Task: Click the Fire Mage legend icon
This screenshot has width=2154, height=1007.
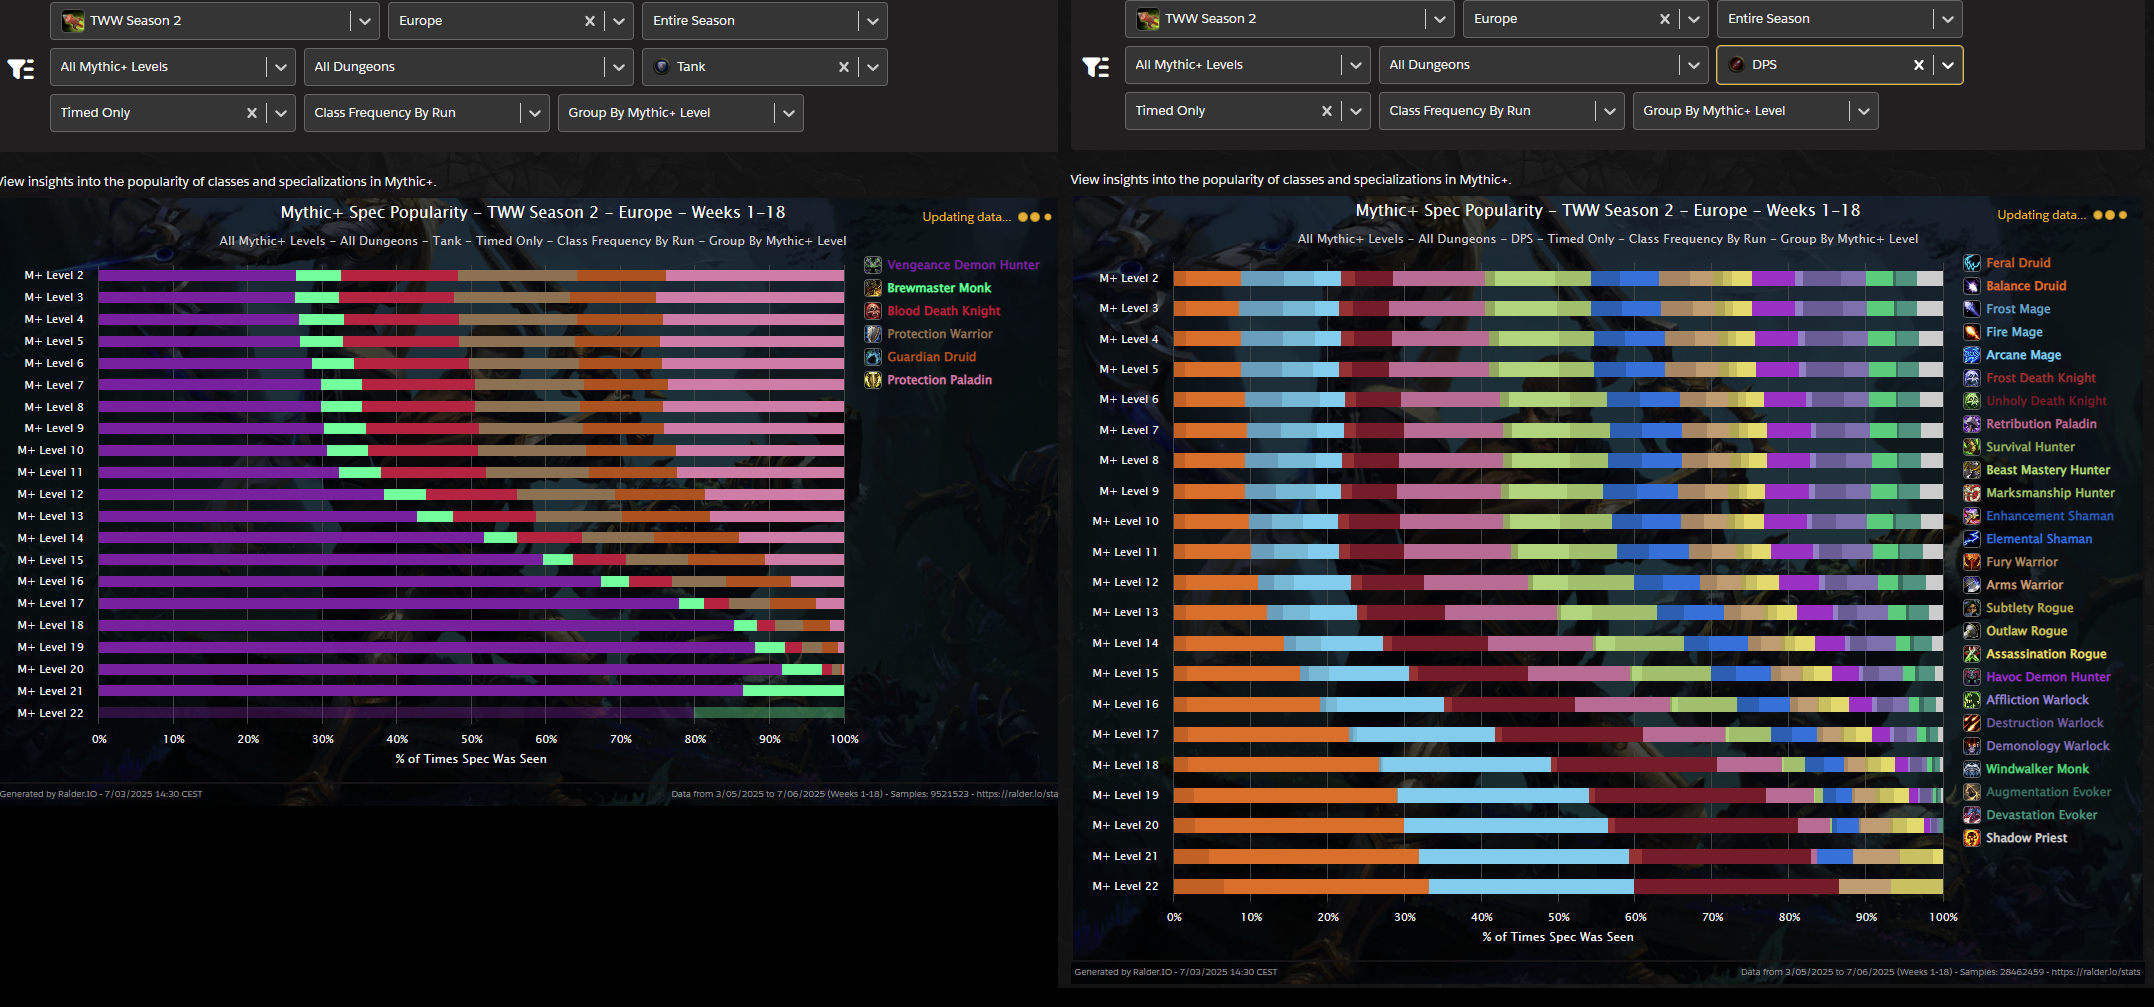Action: click(1972, 332)
